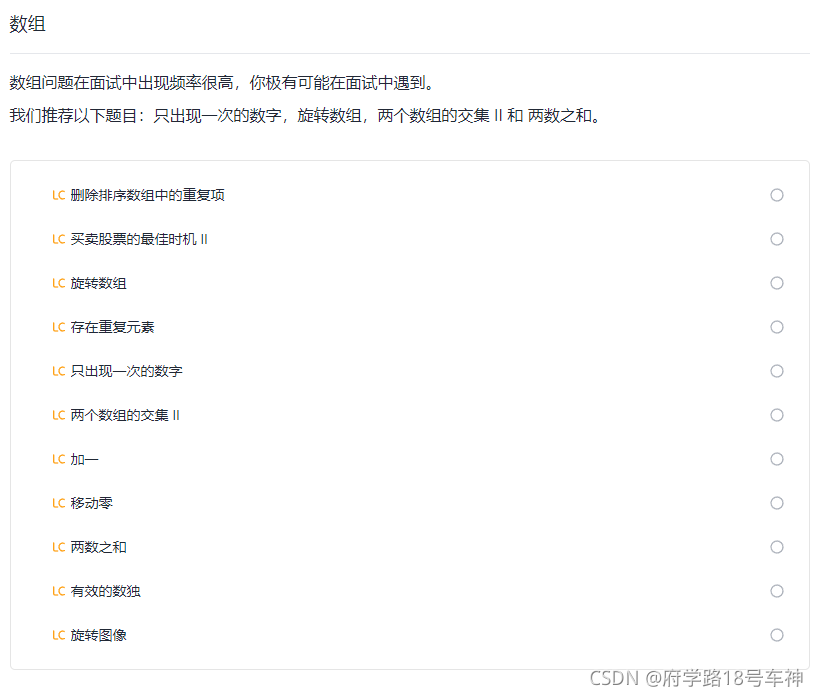818x697 pixels.
Task: Check the status circle for 有效的数独
Action: coord(777,591)
